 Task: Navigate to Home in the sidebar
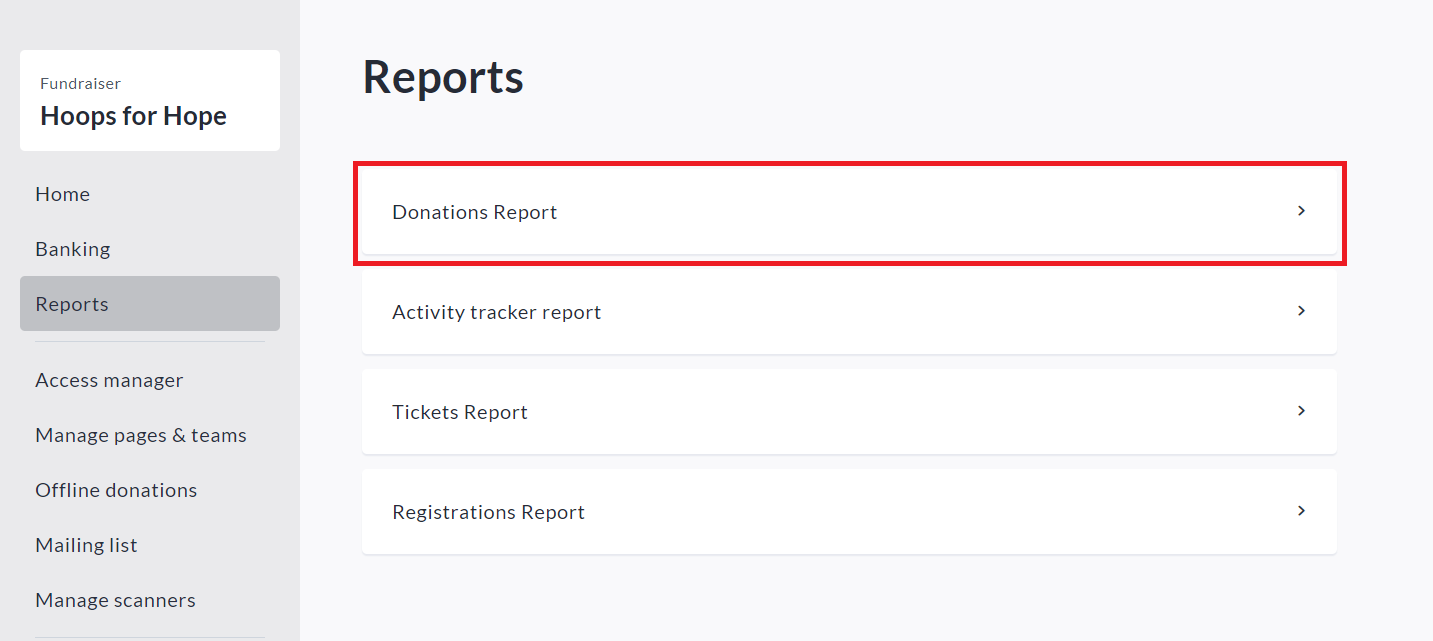(62, 194)
